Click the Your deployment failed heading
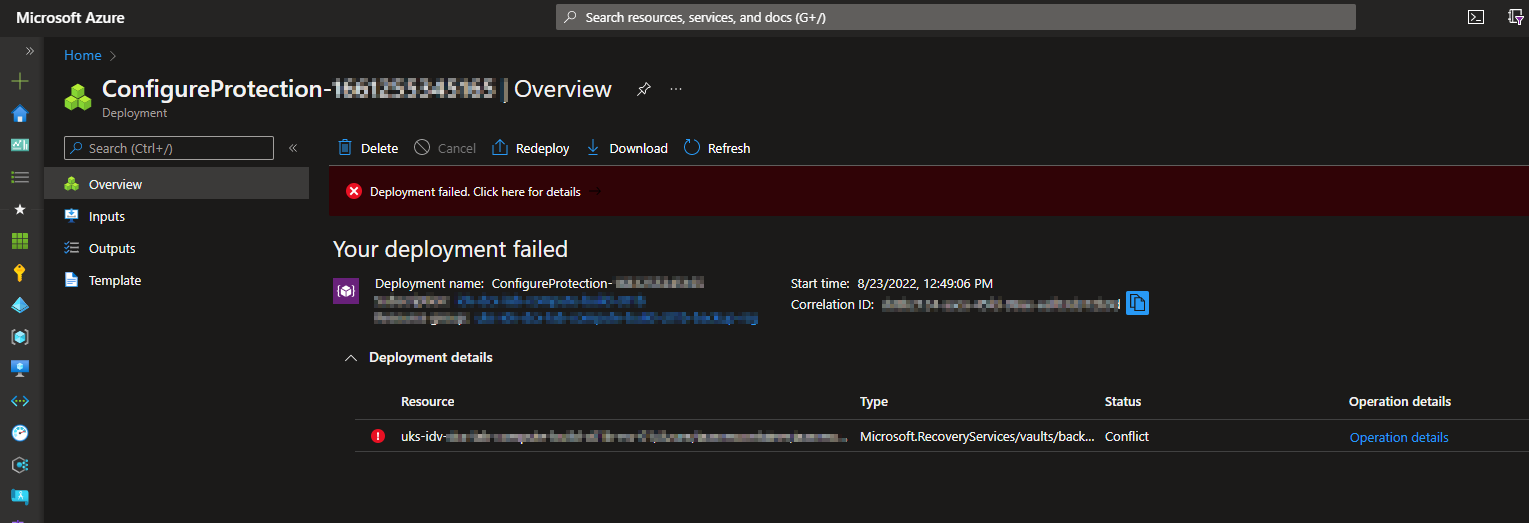The width and height of the screenshot is (1529, 523). pos(450,249)
